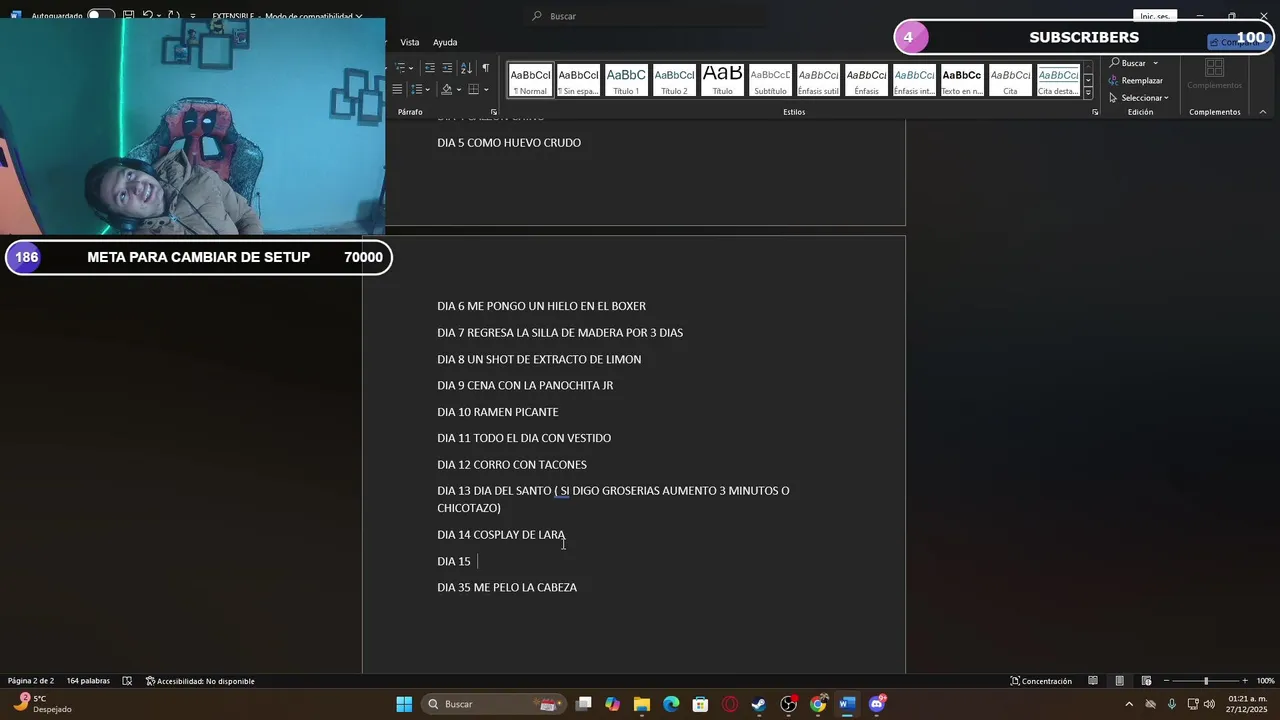The height and width of the screenshot is (720, 1280).
Task: Collapse the ribbon with the chevron
Action: [x=1263, y=112]
